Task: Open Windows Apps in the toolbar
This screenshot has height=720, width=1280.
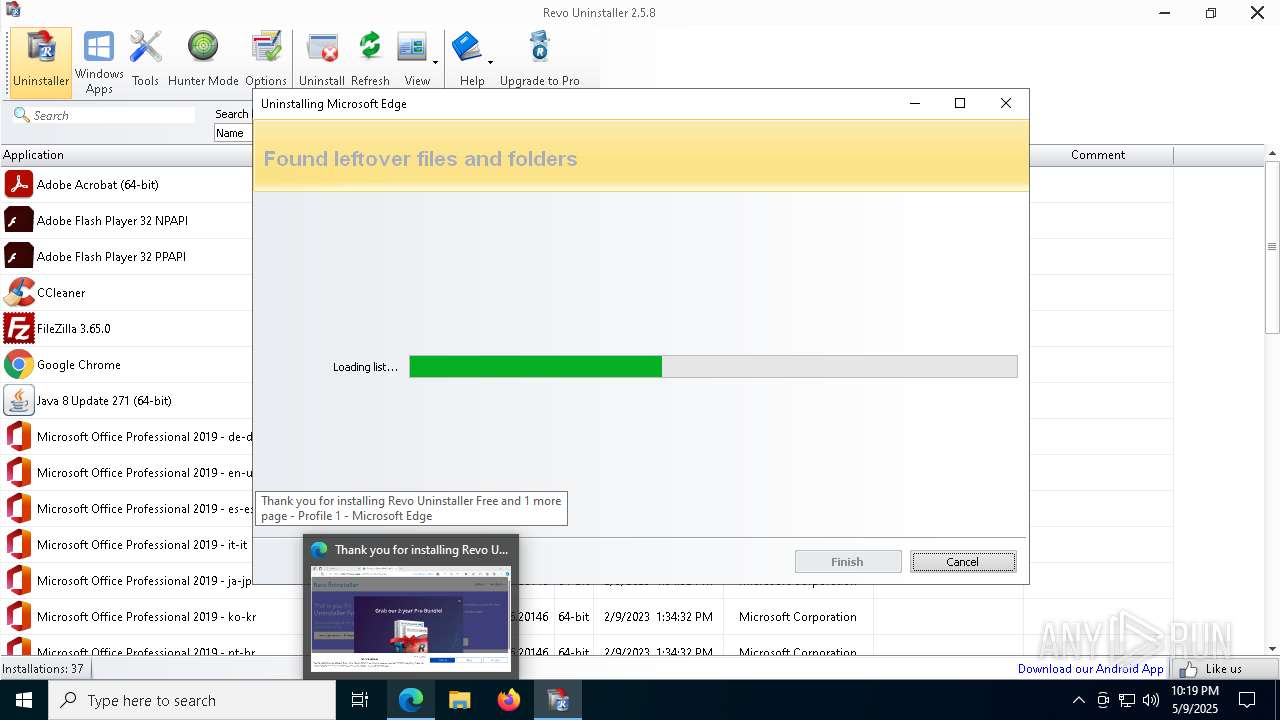Action: click(99, 62)
